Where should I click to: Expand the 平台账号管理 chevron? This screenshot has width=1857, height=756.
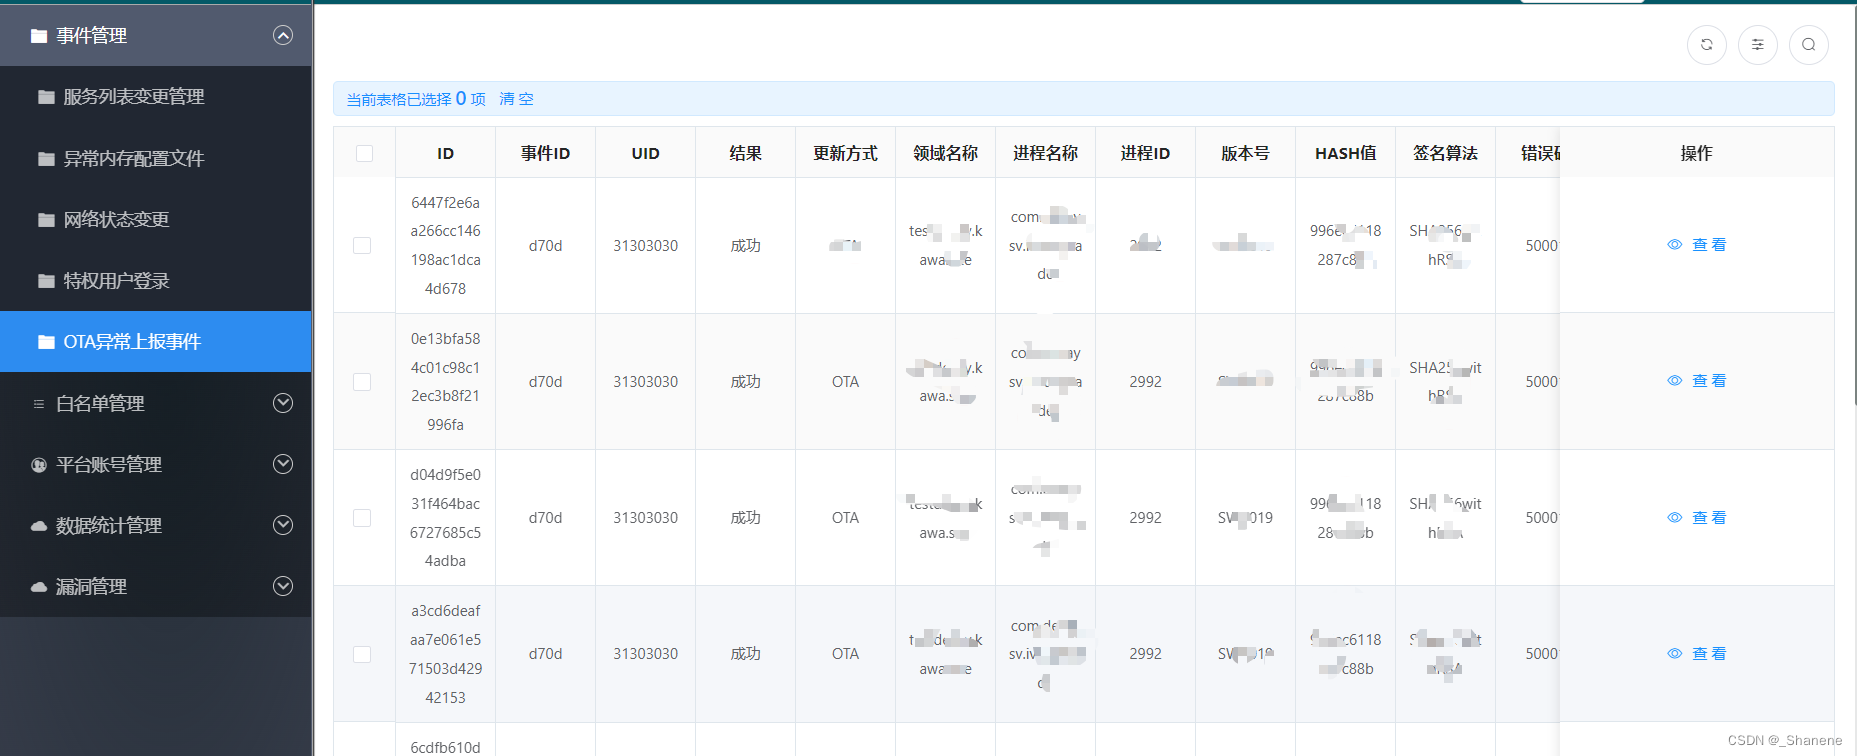coord(283,464)
